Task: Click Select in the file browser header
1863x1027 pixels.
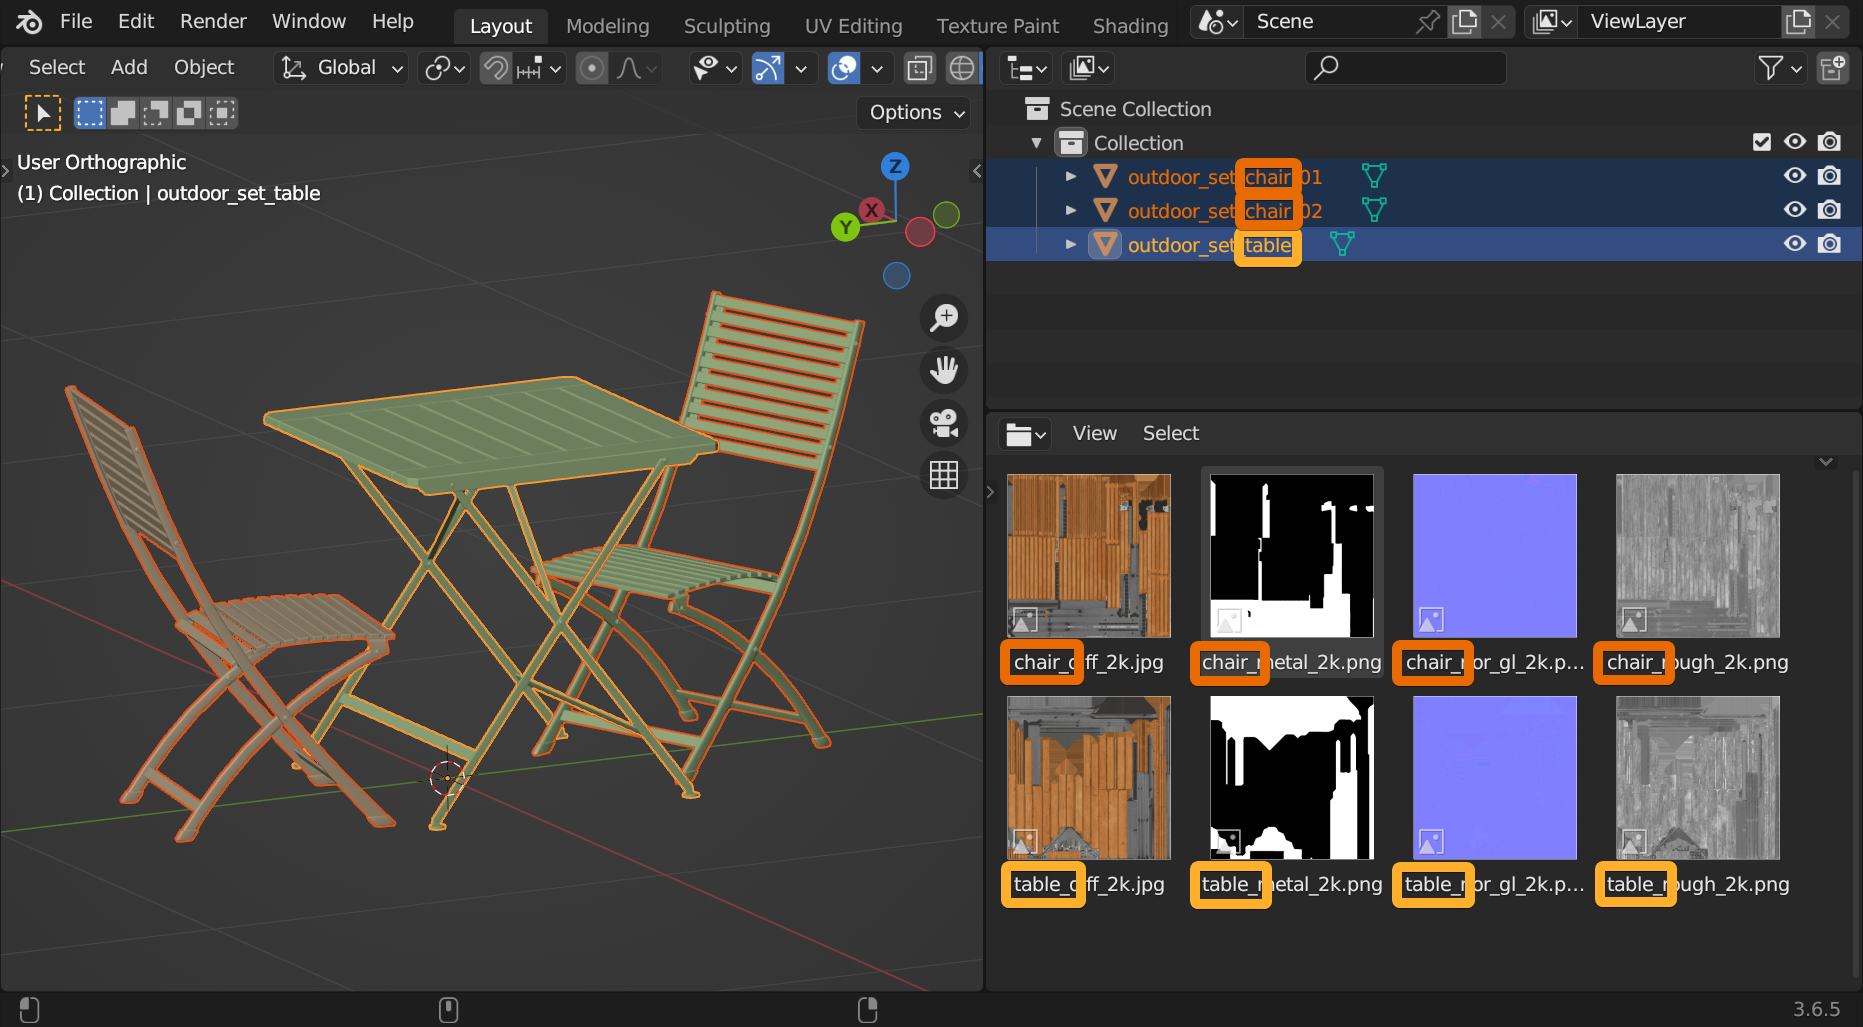Action: [1170, 433]
